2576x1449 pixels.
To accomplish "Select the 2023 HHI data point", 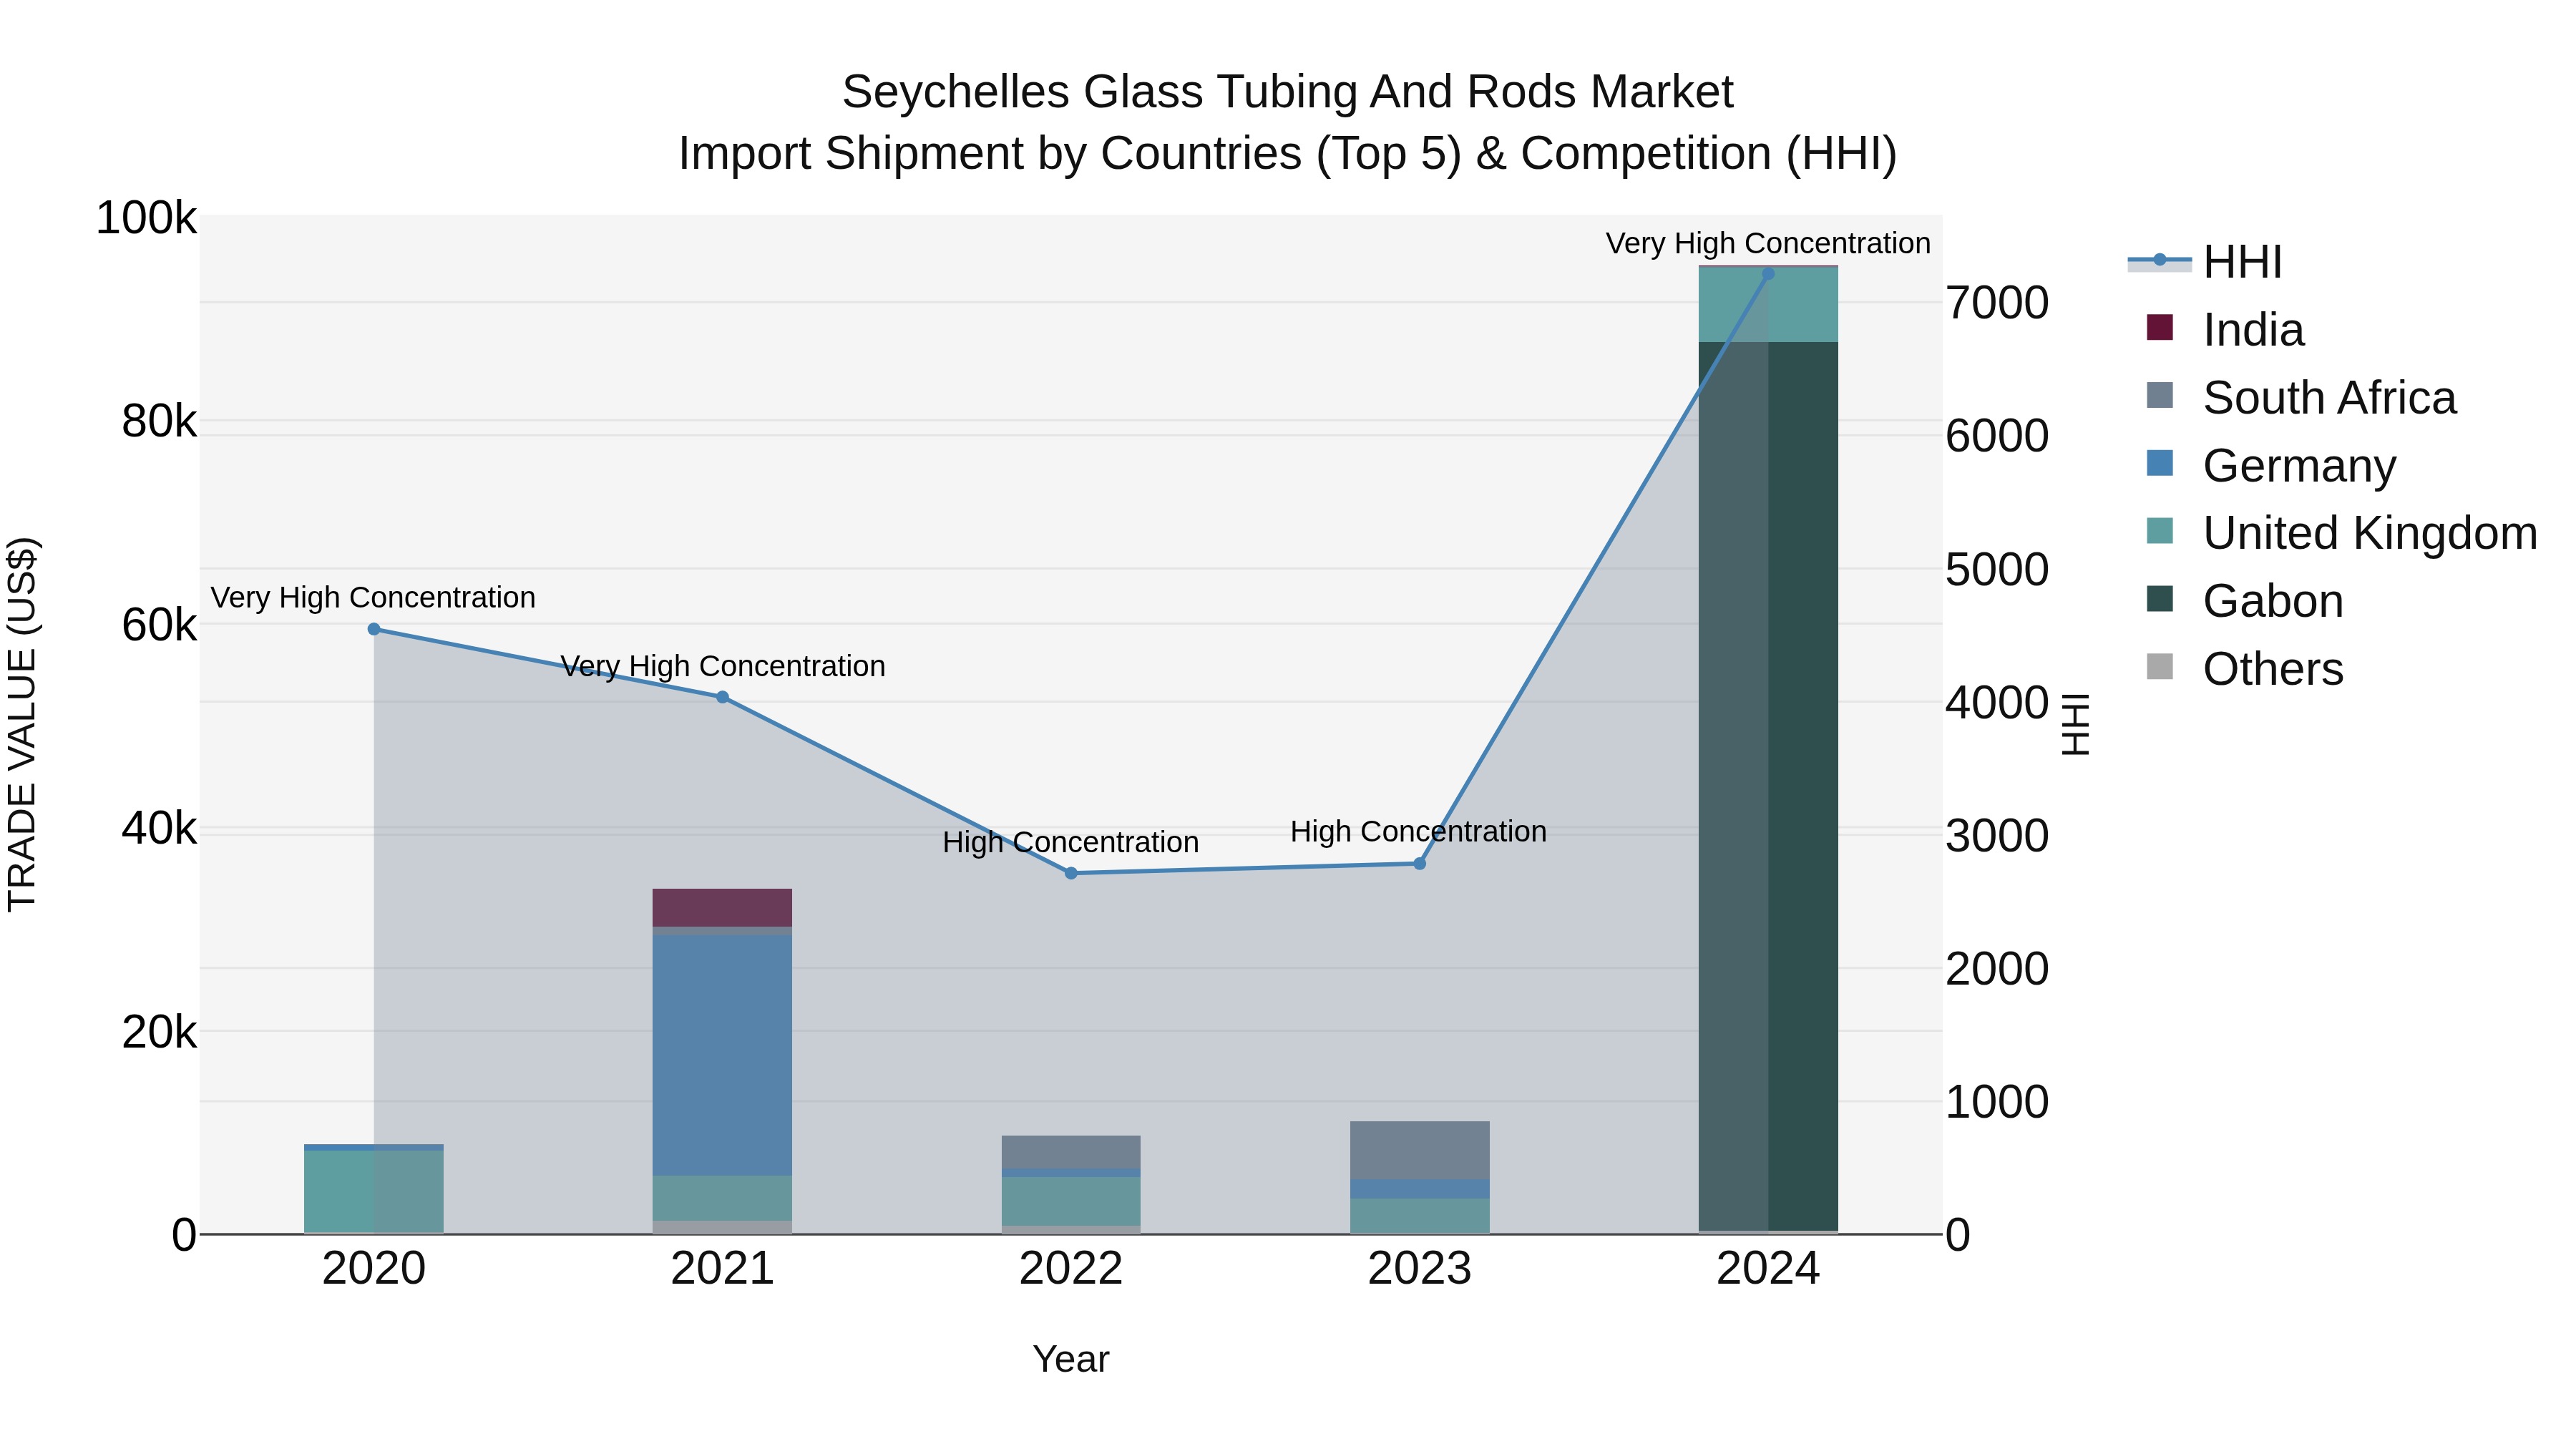I will 1419,863.
